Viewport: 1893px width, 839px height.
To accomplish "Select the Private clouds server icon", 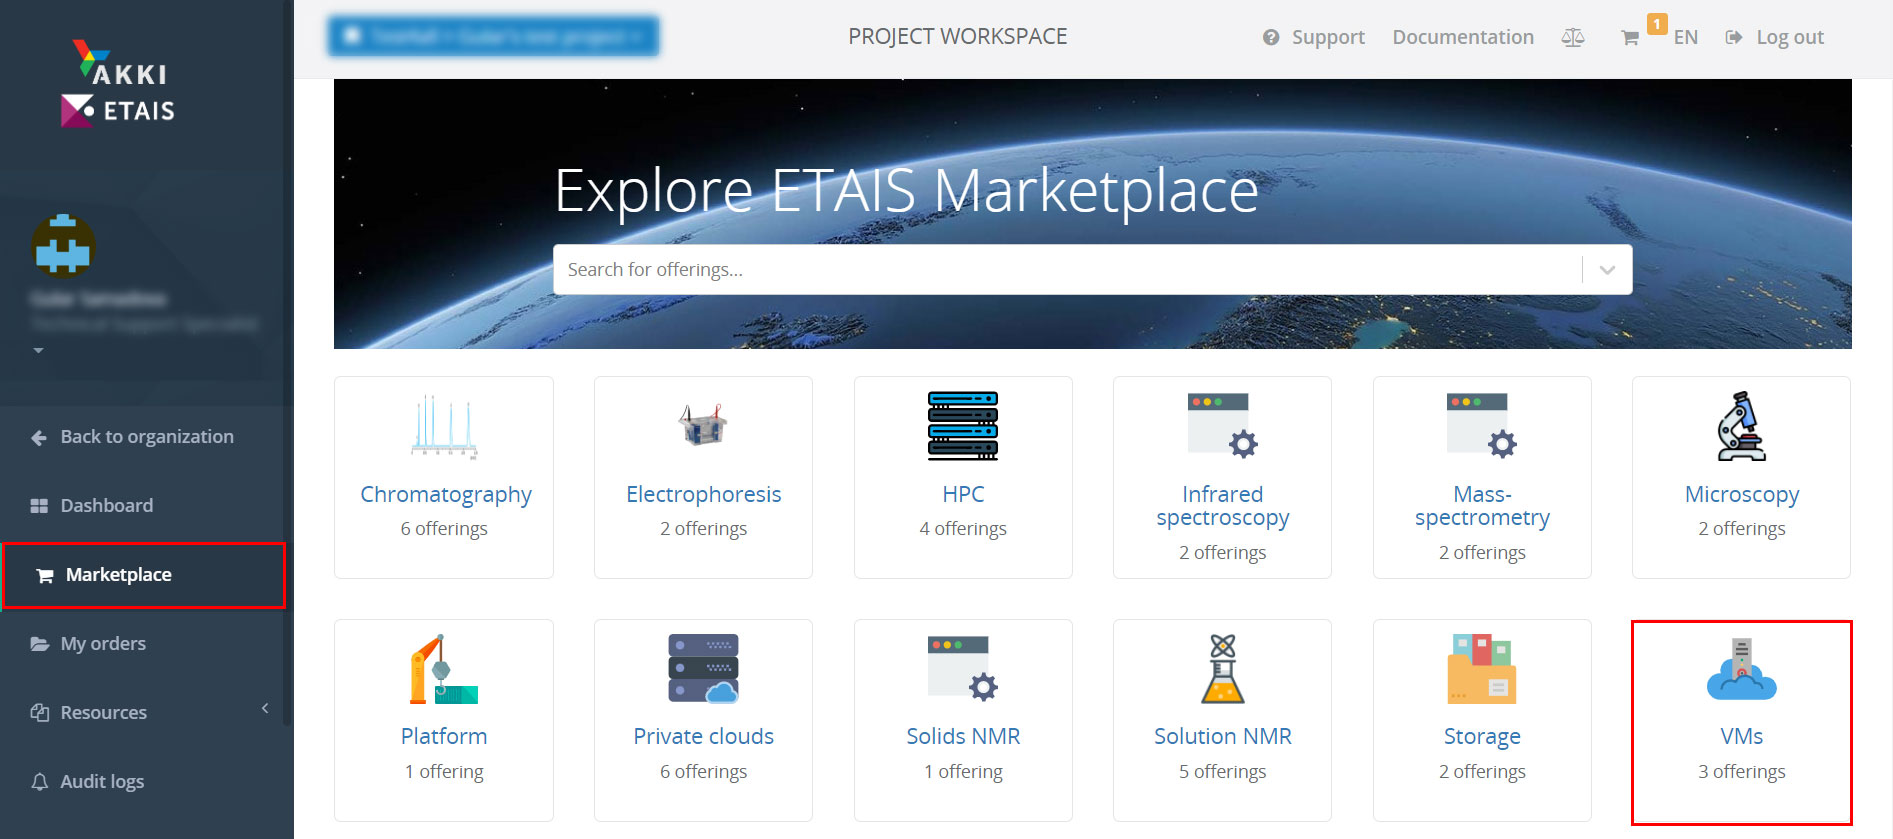I will click(703, 669).
